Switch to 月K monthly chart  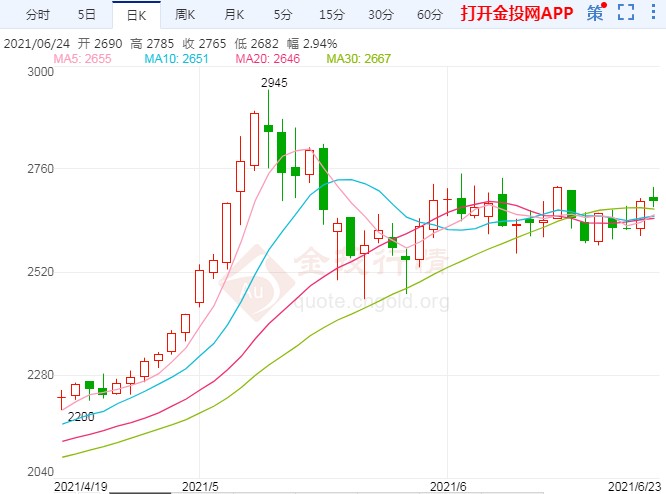(x=234, y=14)
